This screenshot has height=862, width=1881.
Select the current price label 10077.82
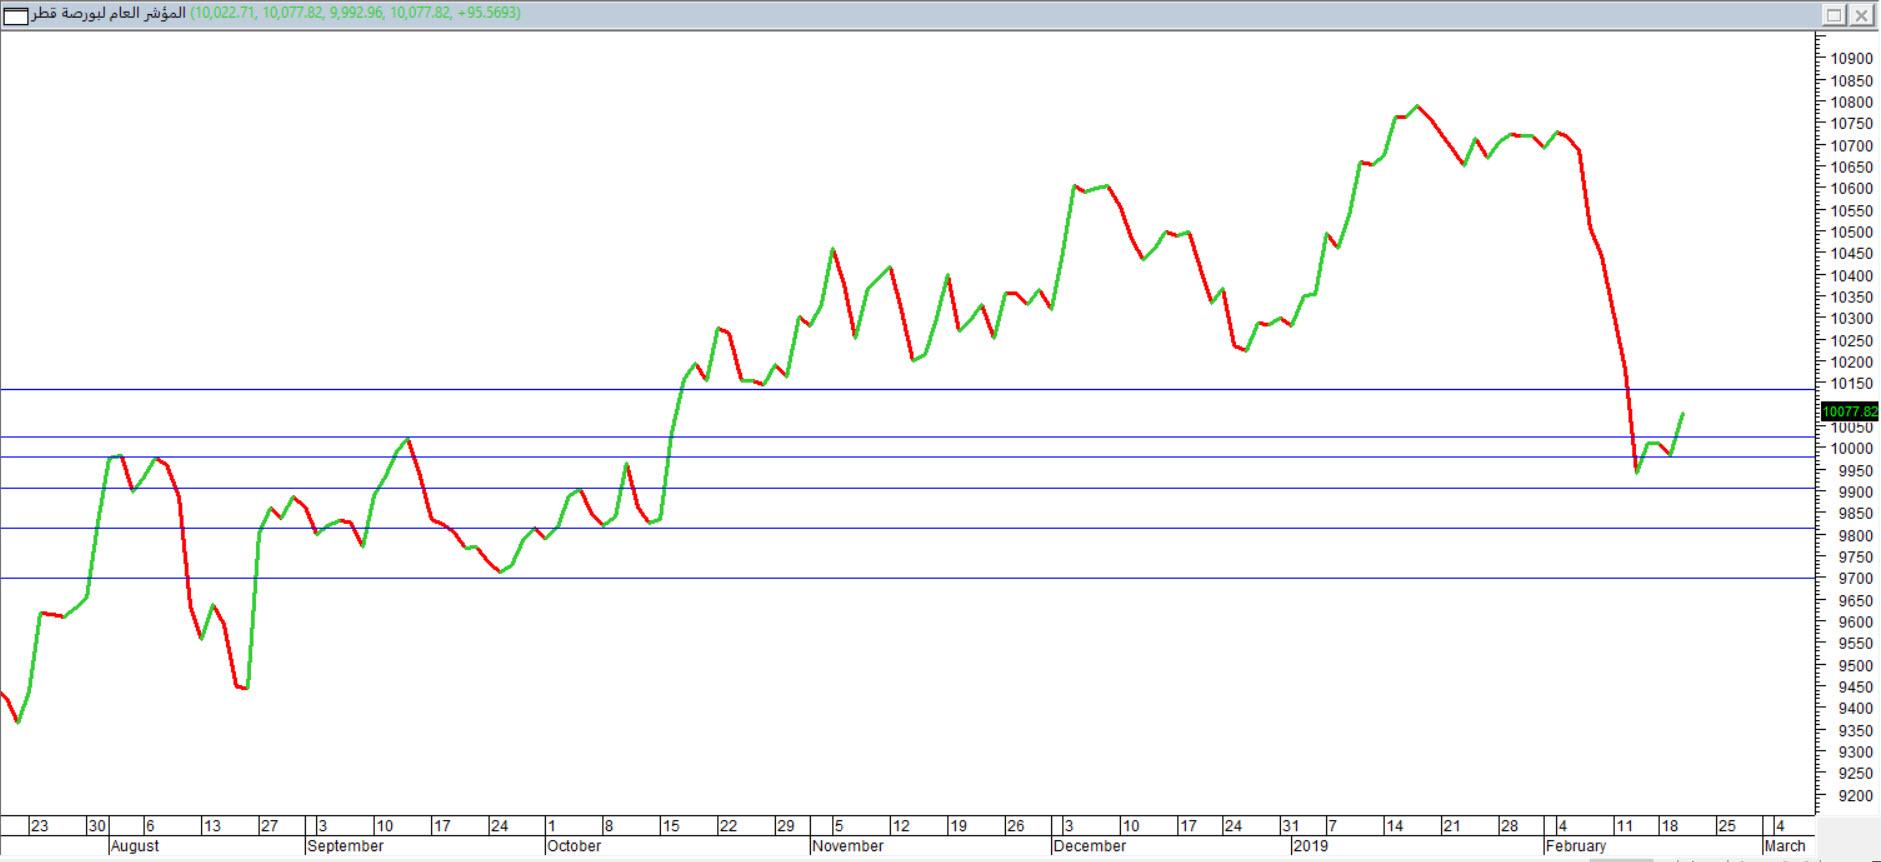click(1850, 411)
